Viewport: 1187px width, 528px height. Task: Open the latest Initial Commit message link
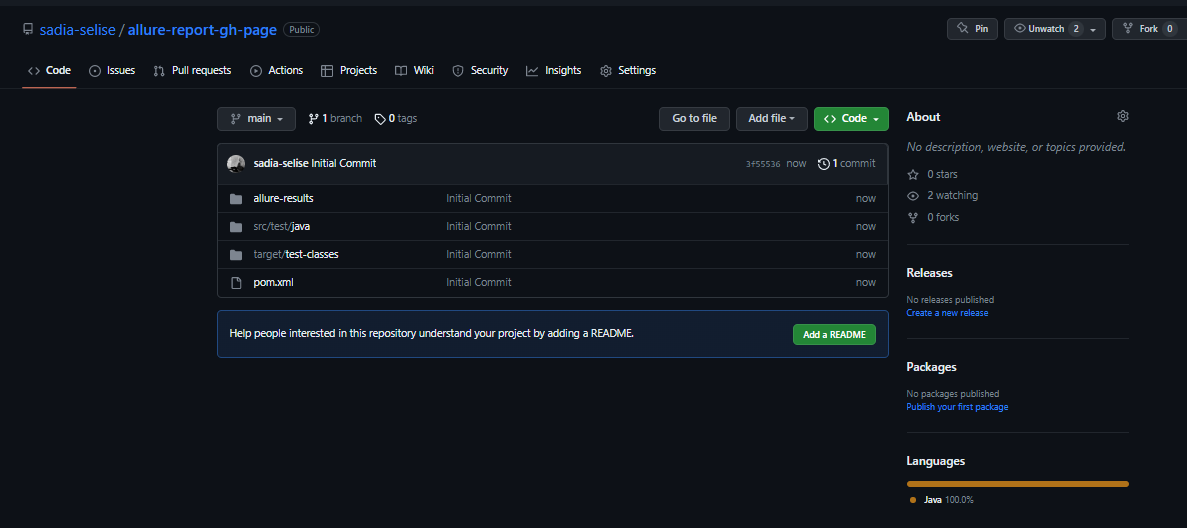(344, 164)
